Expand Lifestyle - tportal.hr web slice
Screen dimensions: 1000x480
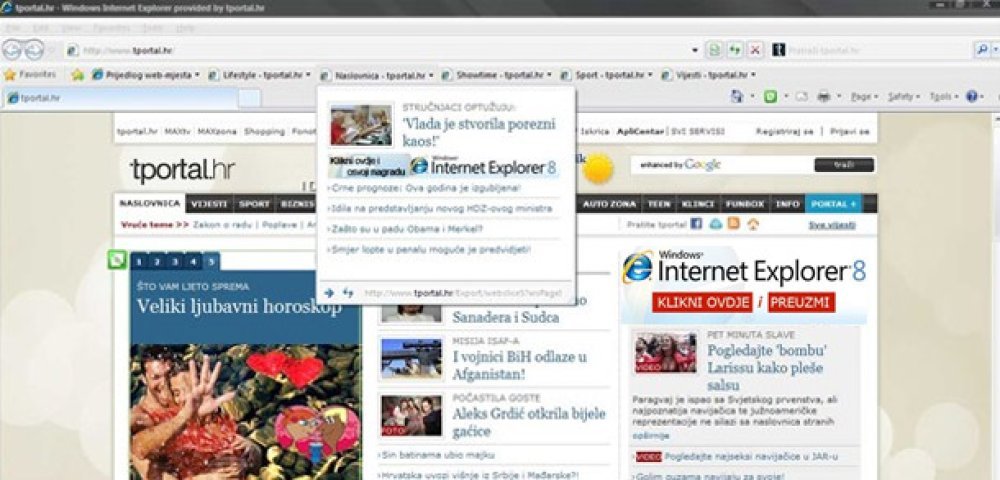tap(309, 75)
